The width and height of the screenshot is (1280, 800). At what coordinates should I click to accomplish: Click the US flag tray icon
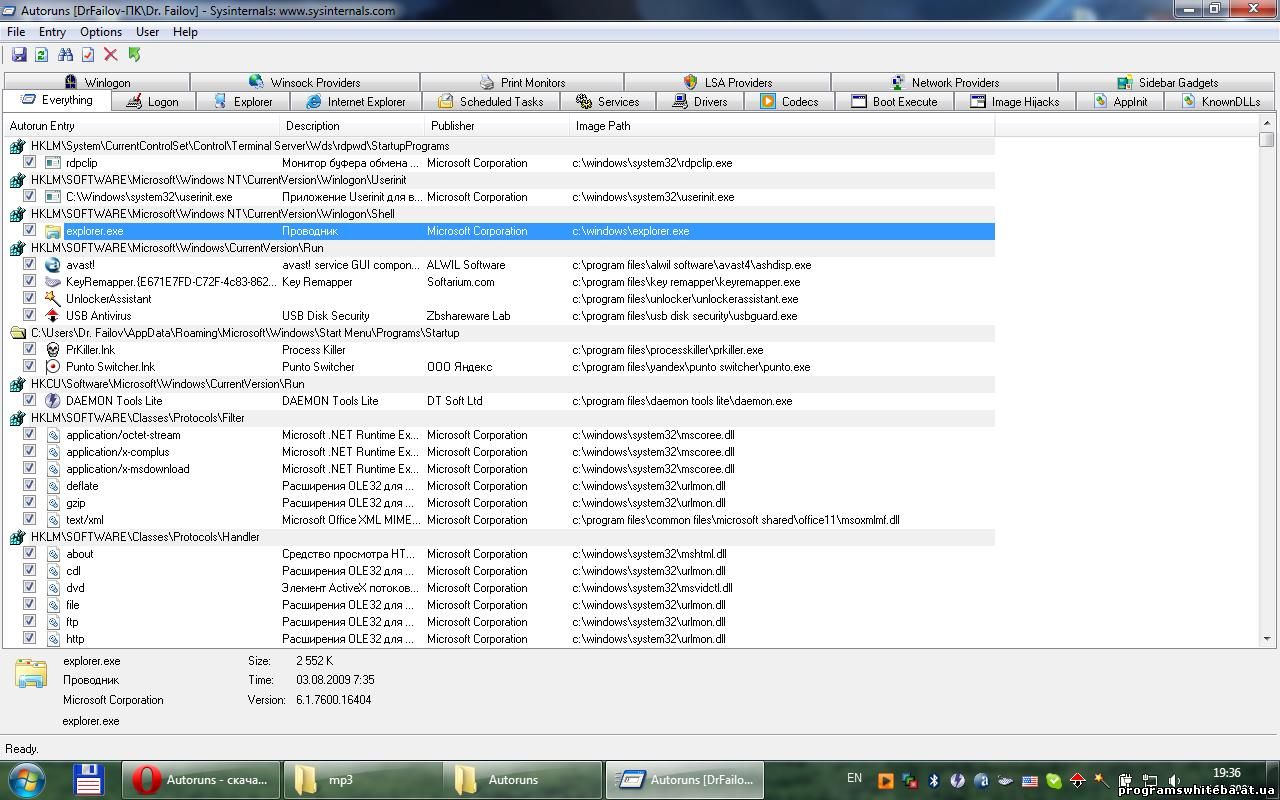pos(1030,780)
